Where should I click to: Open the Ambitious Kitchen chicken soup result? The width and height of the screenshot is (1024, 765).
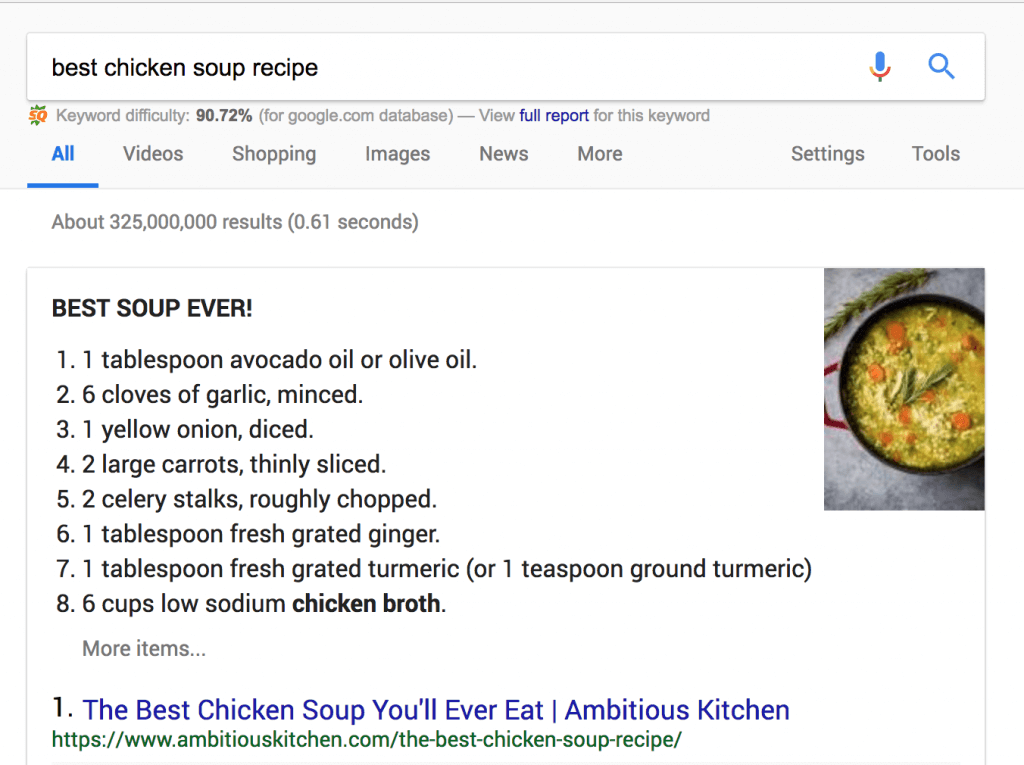436,710
